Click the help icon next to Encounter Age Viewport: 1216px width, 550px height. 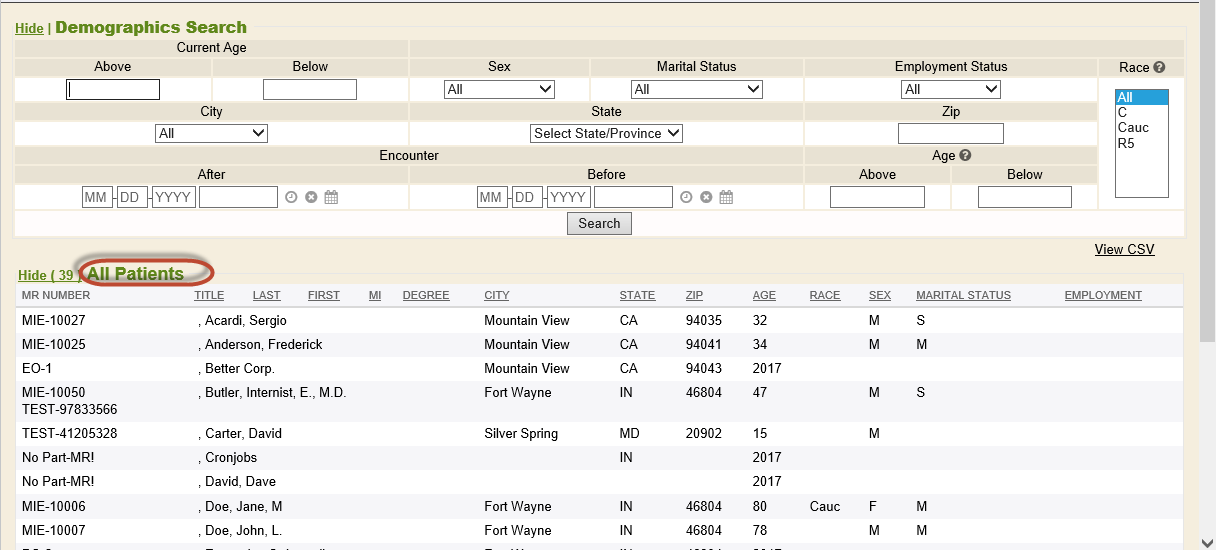point(966,156)
